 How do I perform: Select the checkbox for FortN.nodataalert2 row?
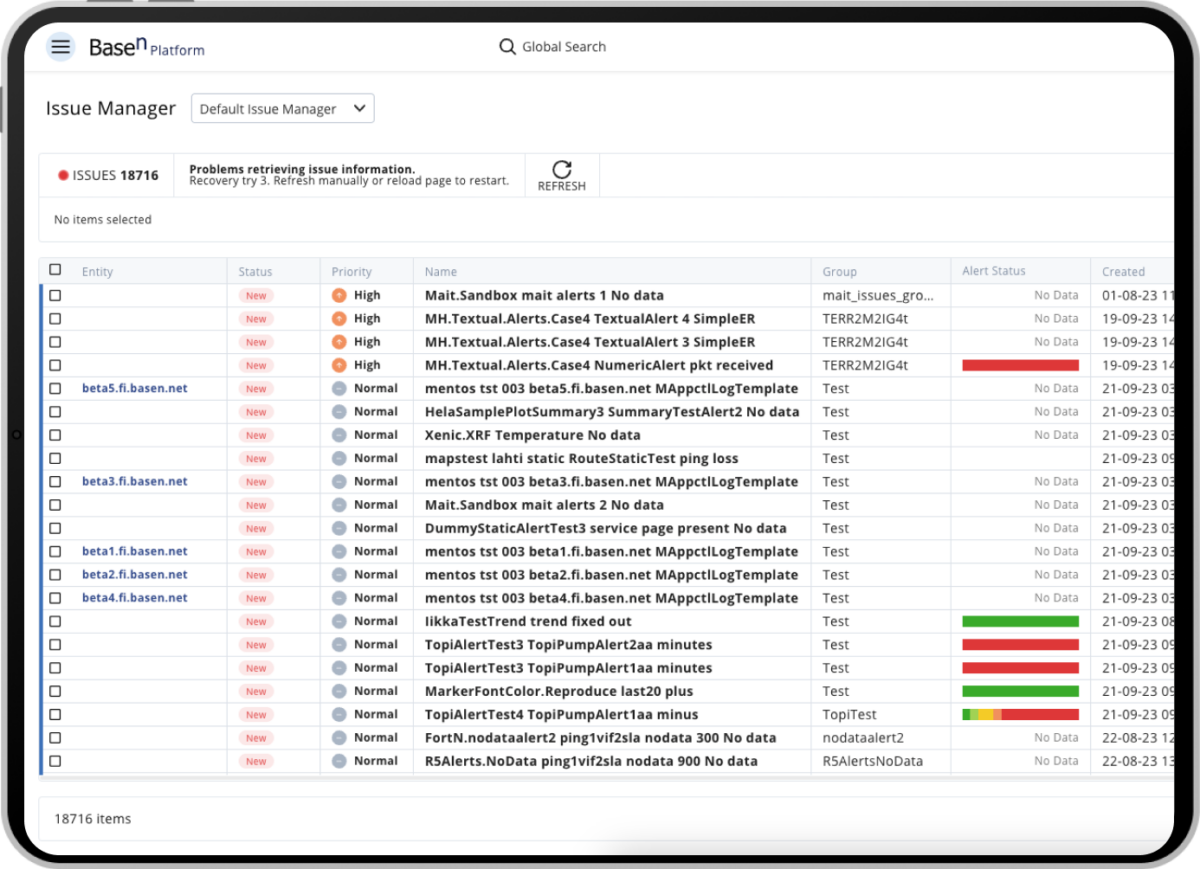click(x=55, y=737)
